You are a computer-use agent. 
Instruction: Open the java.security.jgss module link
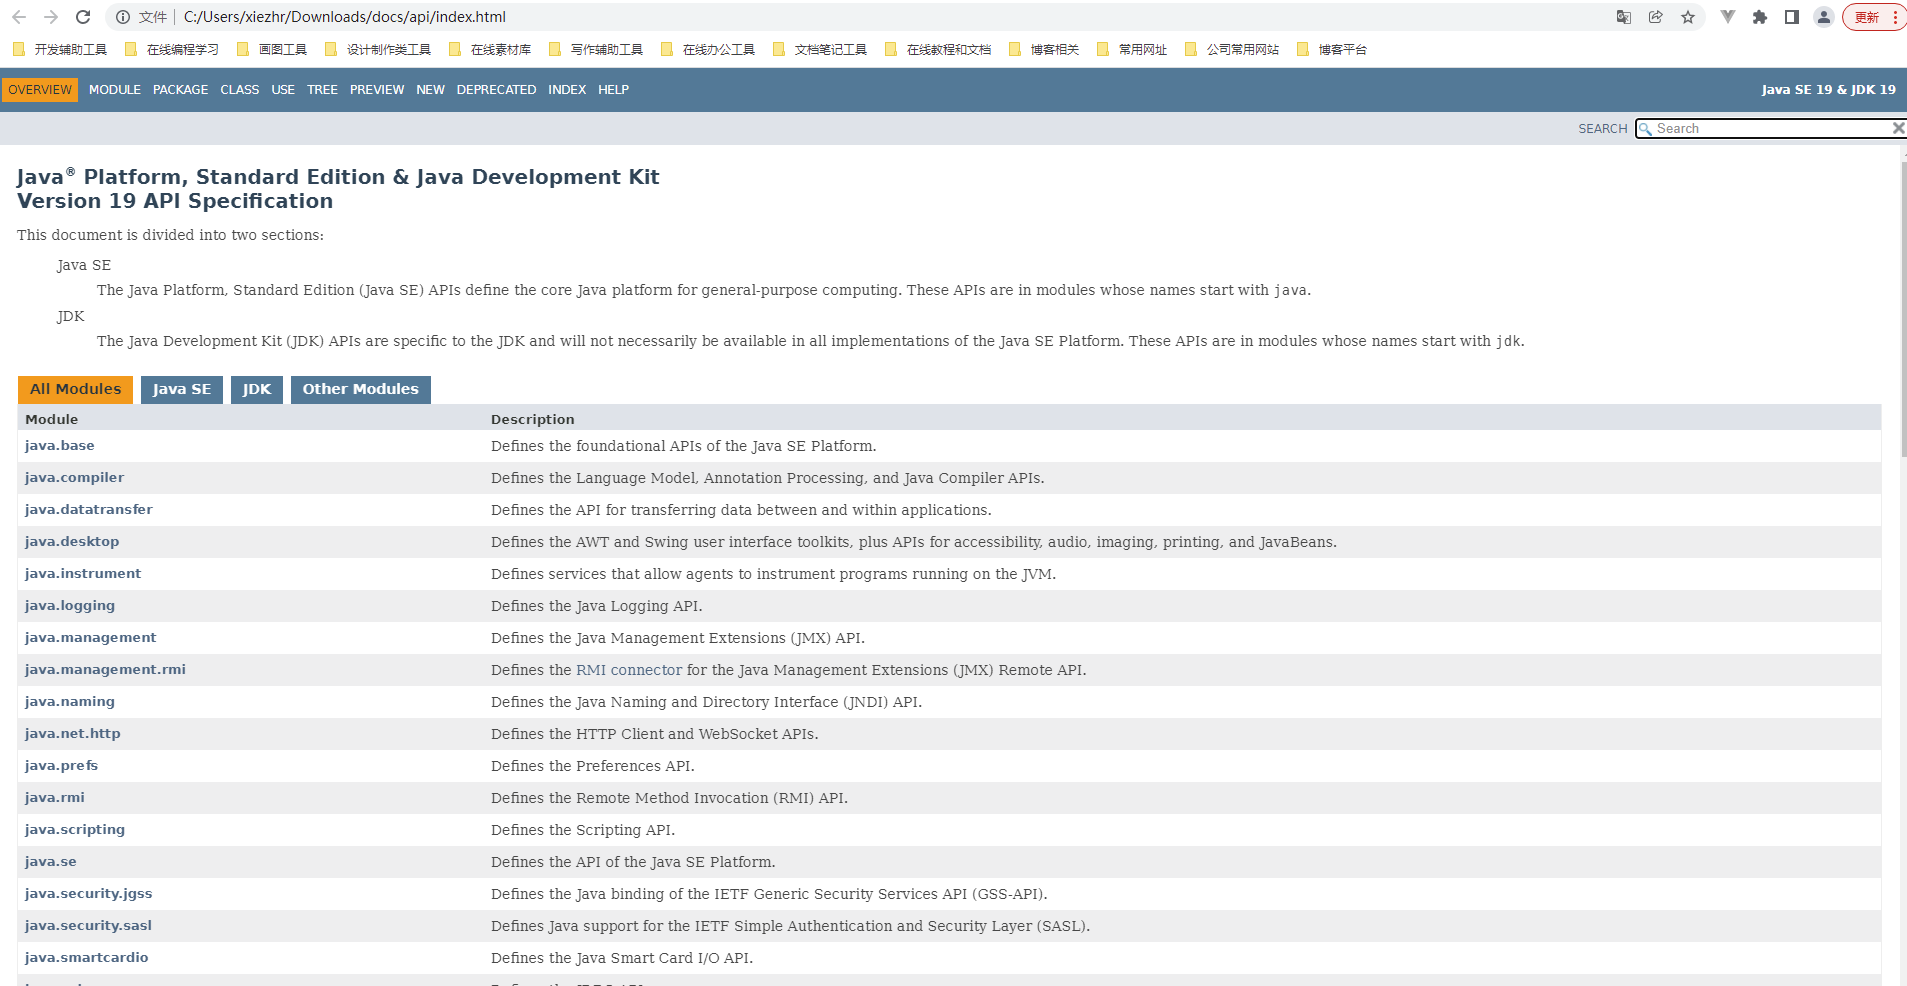click(89, 894)
